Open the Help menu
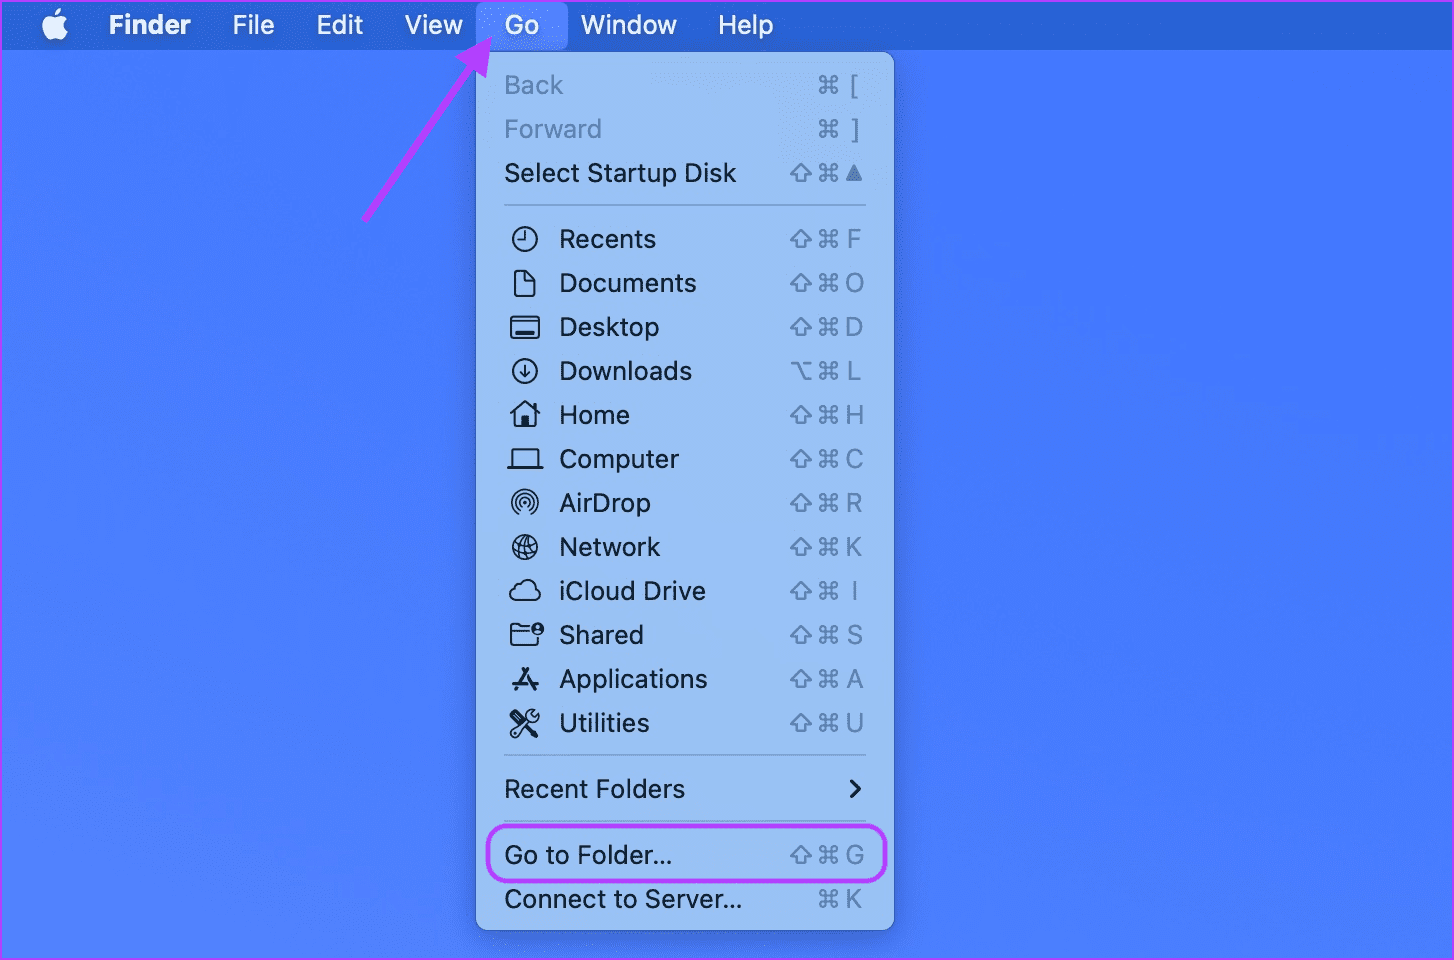This screenshot has height=960, width=1454. coord(746,25)
